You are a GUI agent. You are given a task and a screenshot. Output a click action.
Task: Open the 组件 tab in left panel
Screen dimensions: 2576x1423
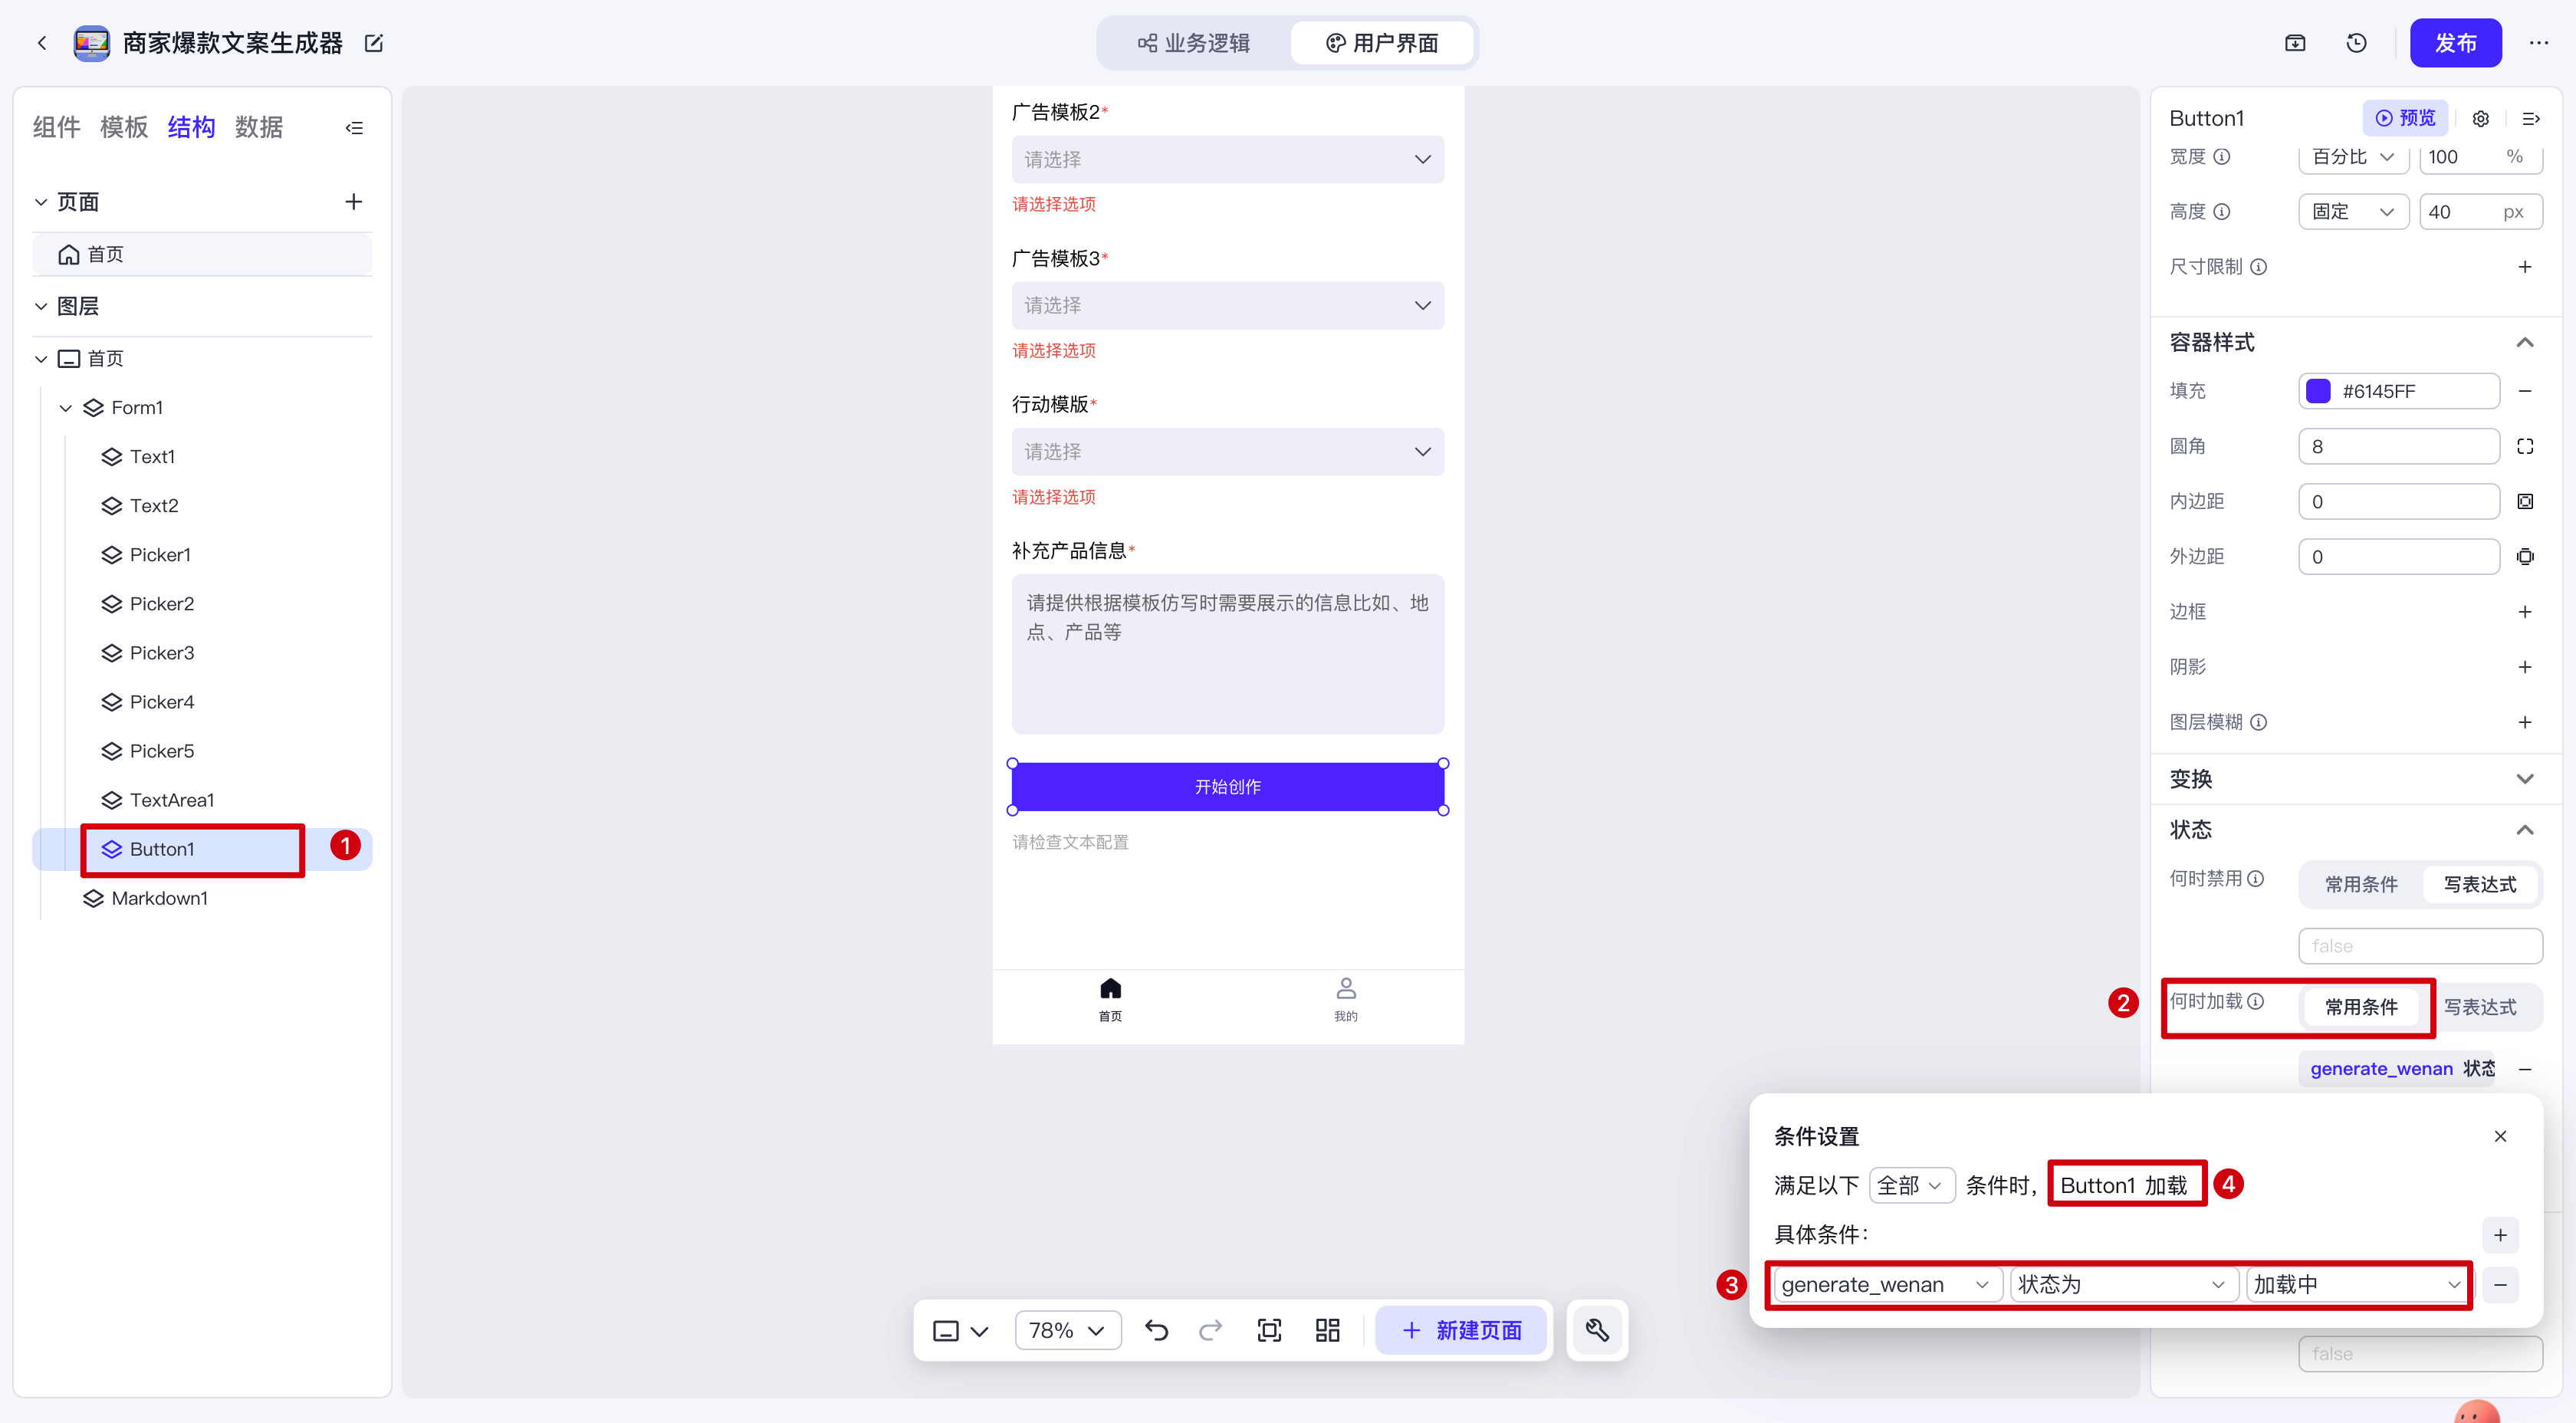[x=56, y=128]
